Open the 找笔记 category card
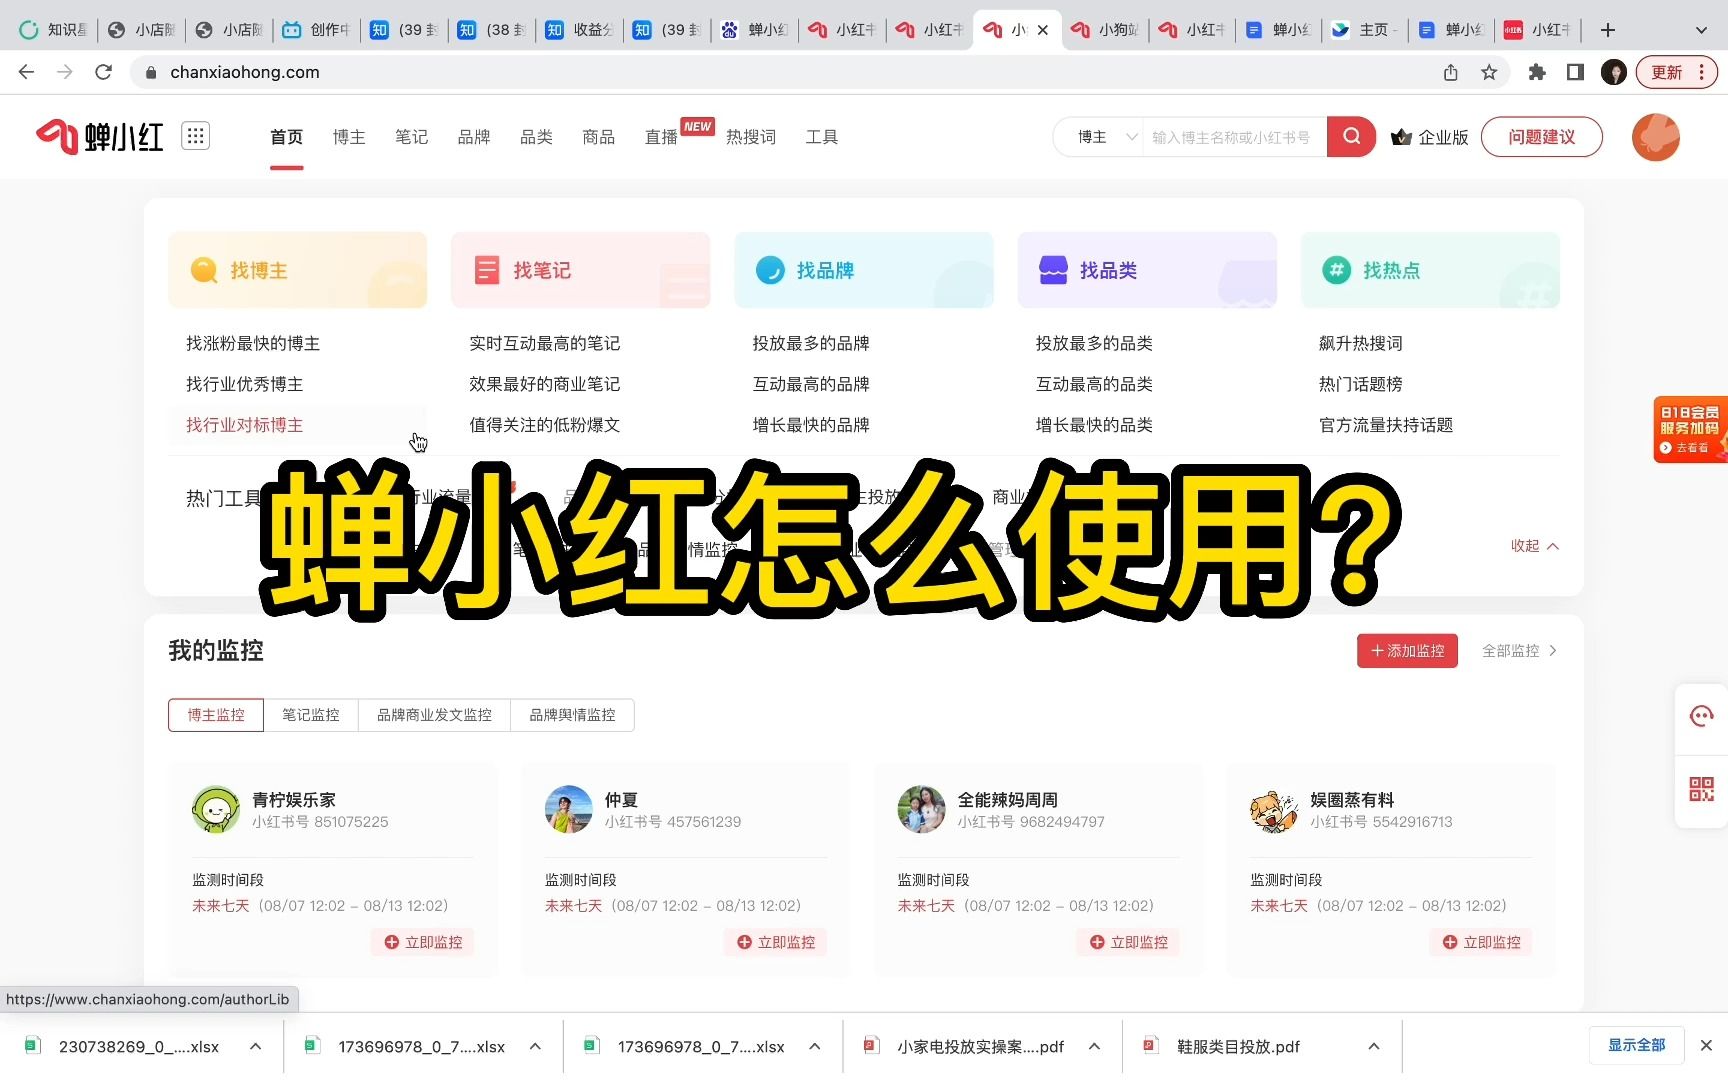This screenshot has width=1728, height=1080. [x=580, y=270]
